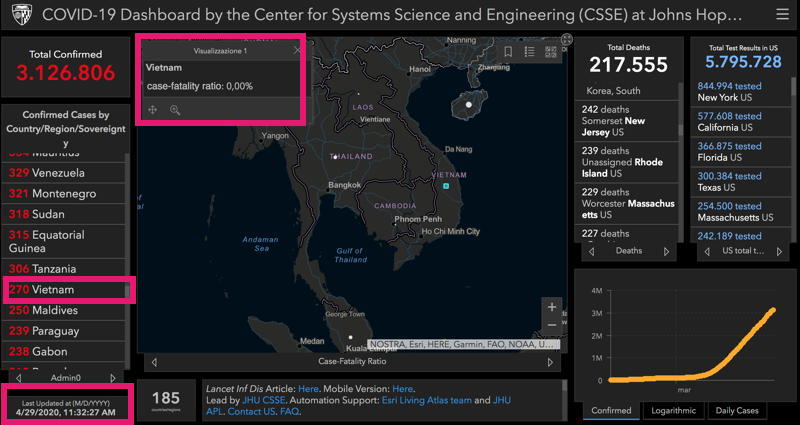The height and width of the screenshot is (425, 800).
Task: Open the Mobile Version Here link
Action: pos(403,389)
